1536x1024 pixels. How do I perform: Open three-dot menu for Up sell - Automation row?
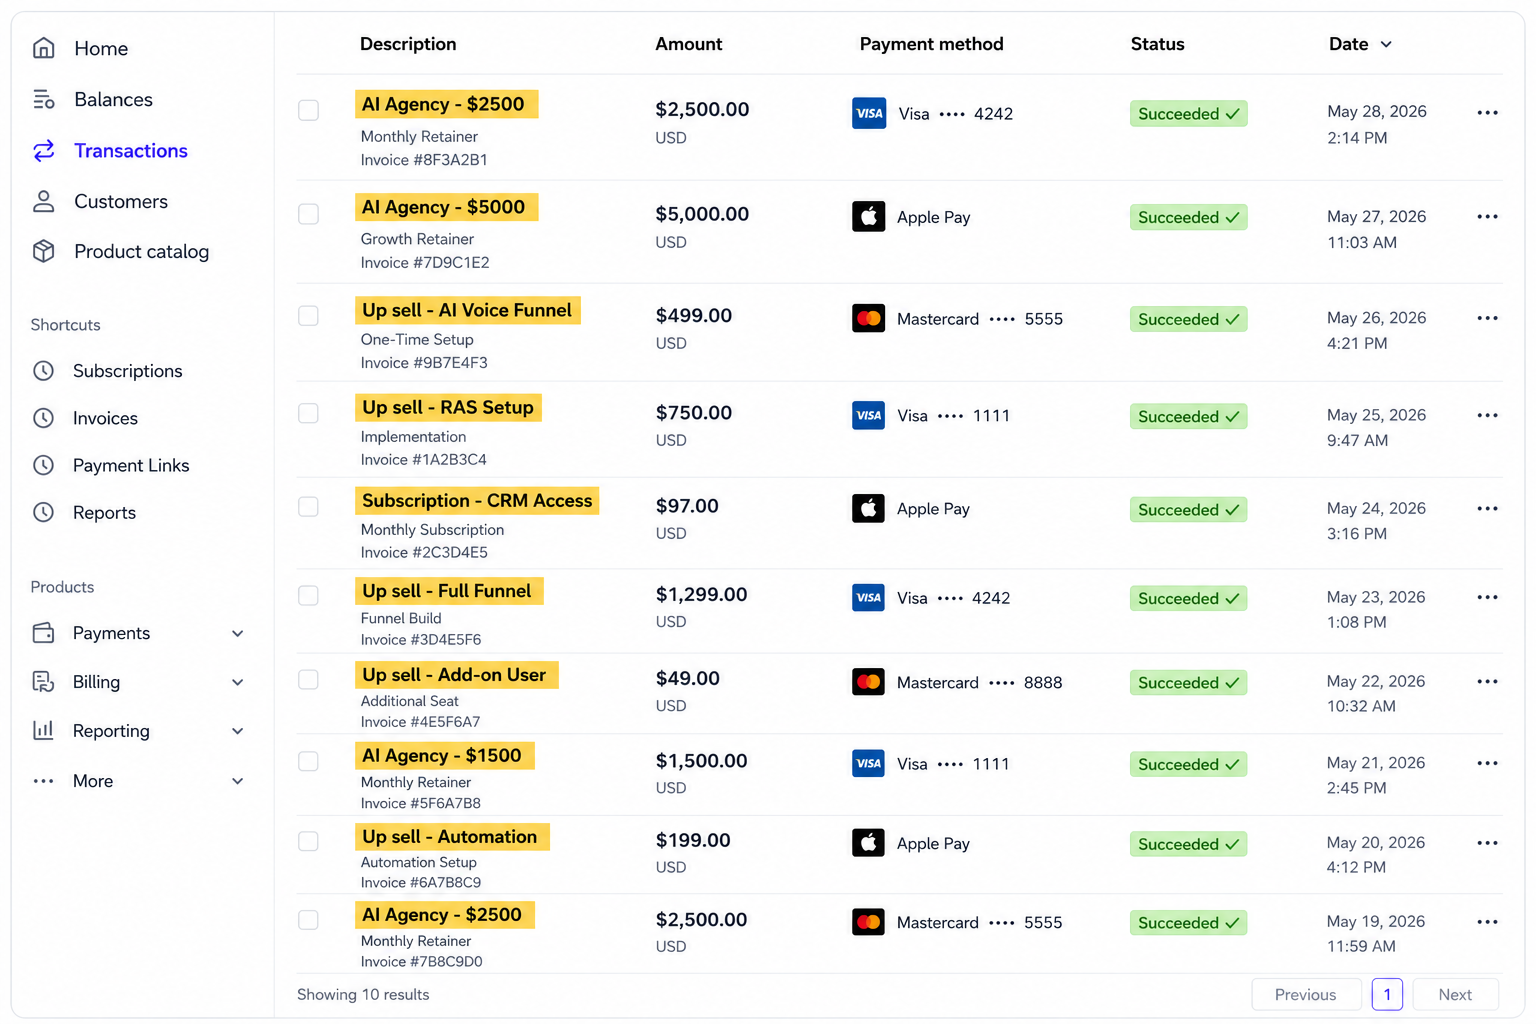1487,843
